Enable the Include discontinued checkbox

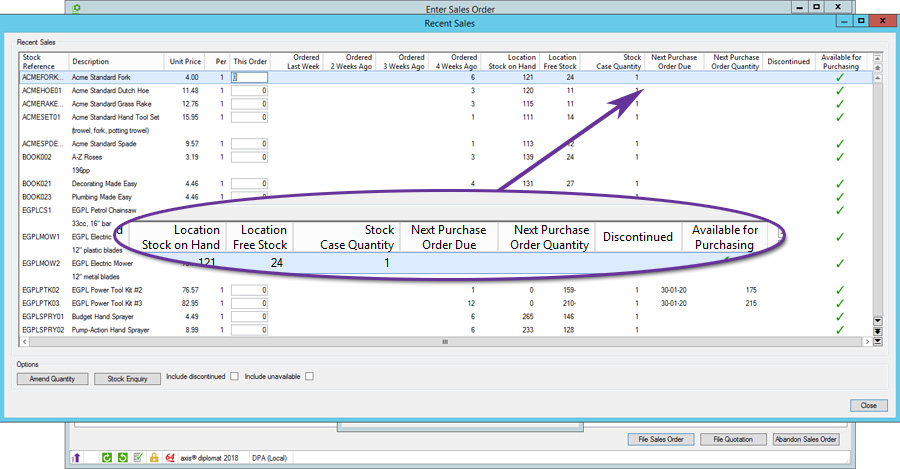pyautogui.click(x=234, y=377)
